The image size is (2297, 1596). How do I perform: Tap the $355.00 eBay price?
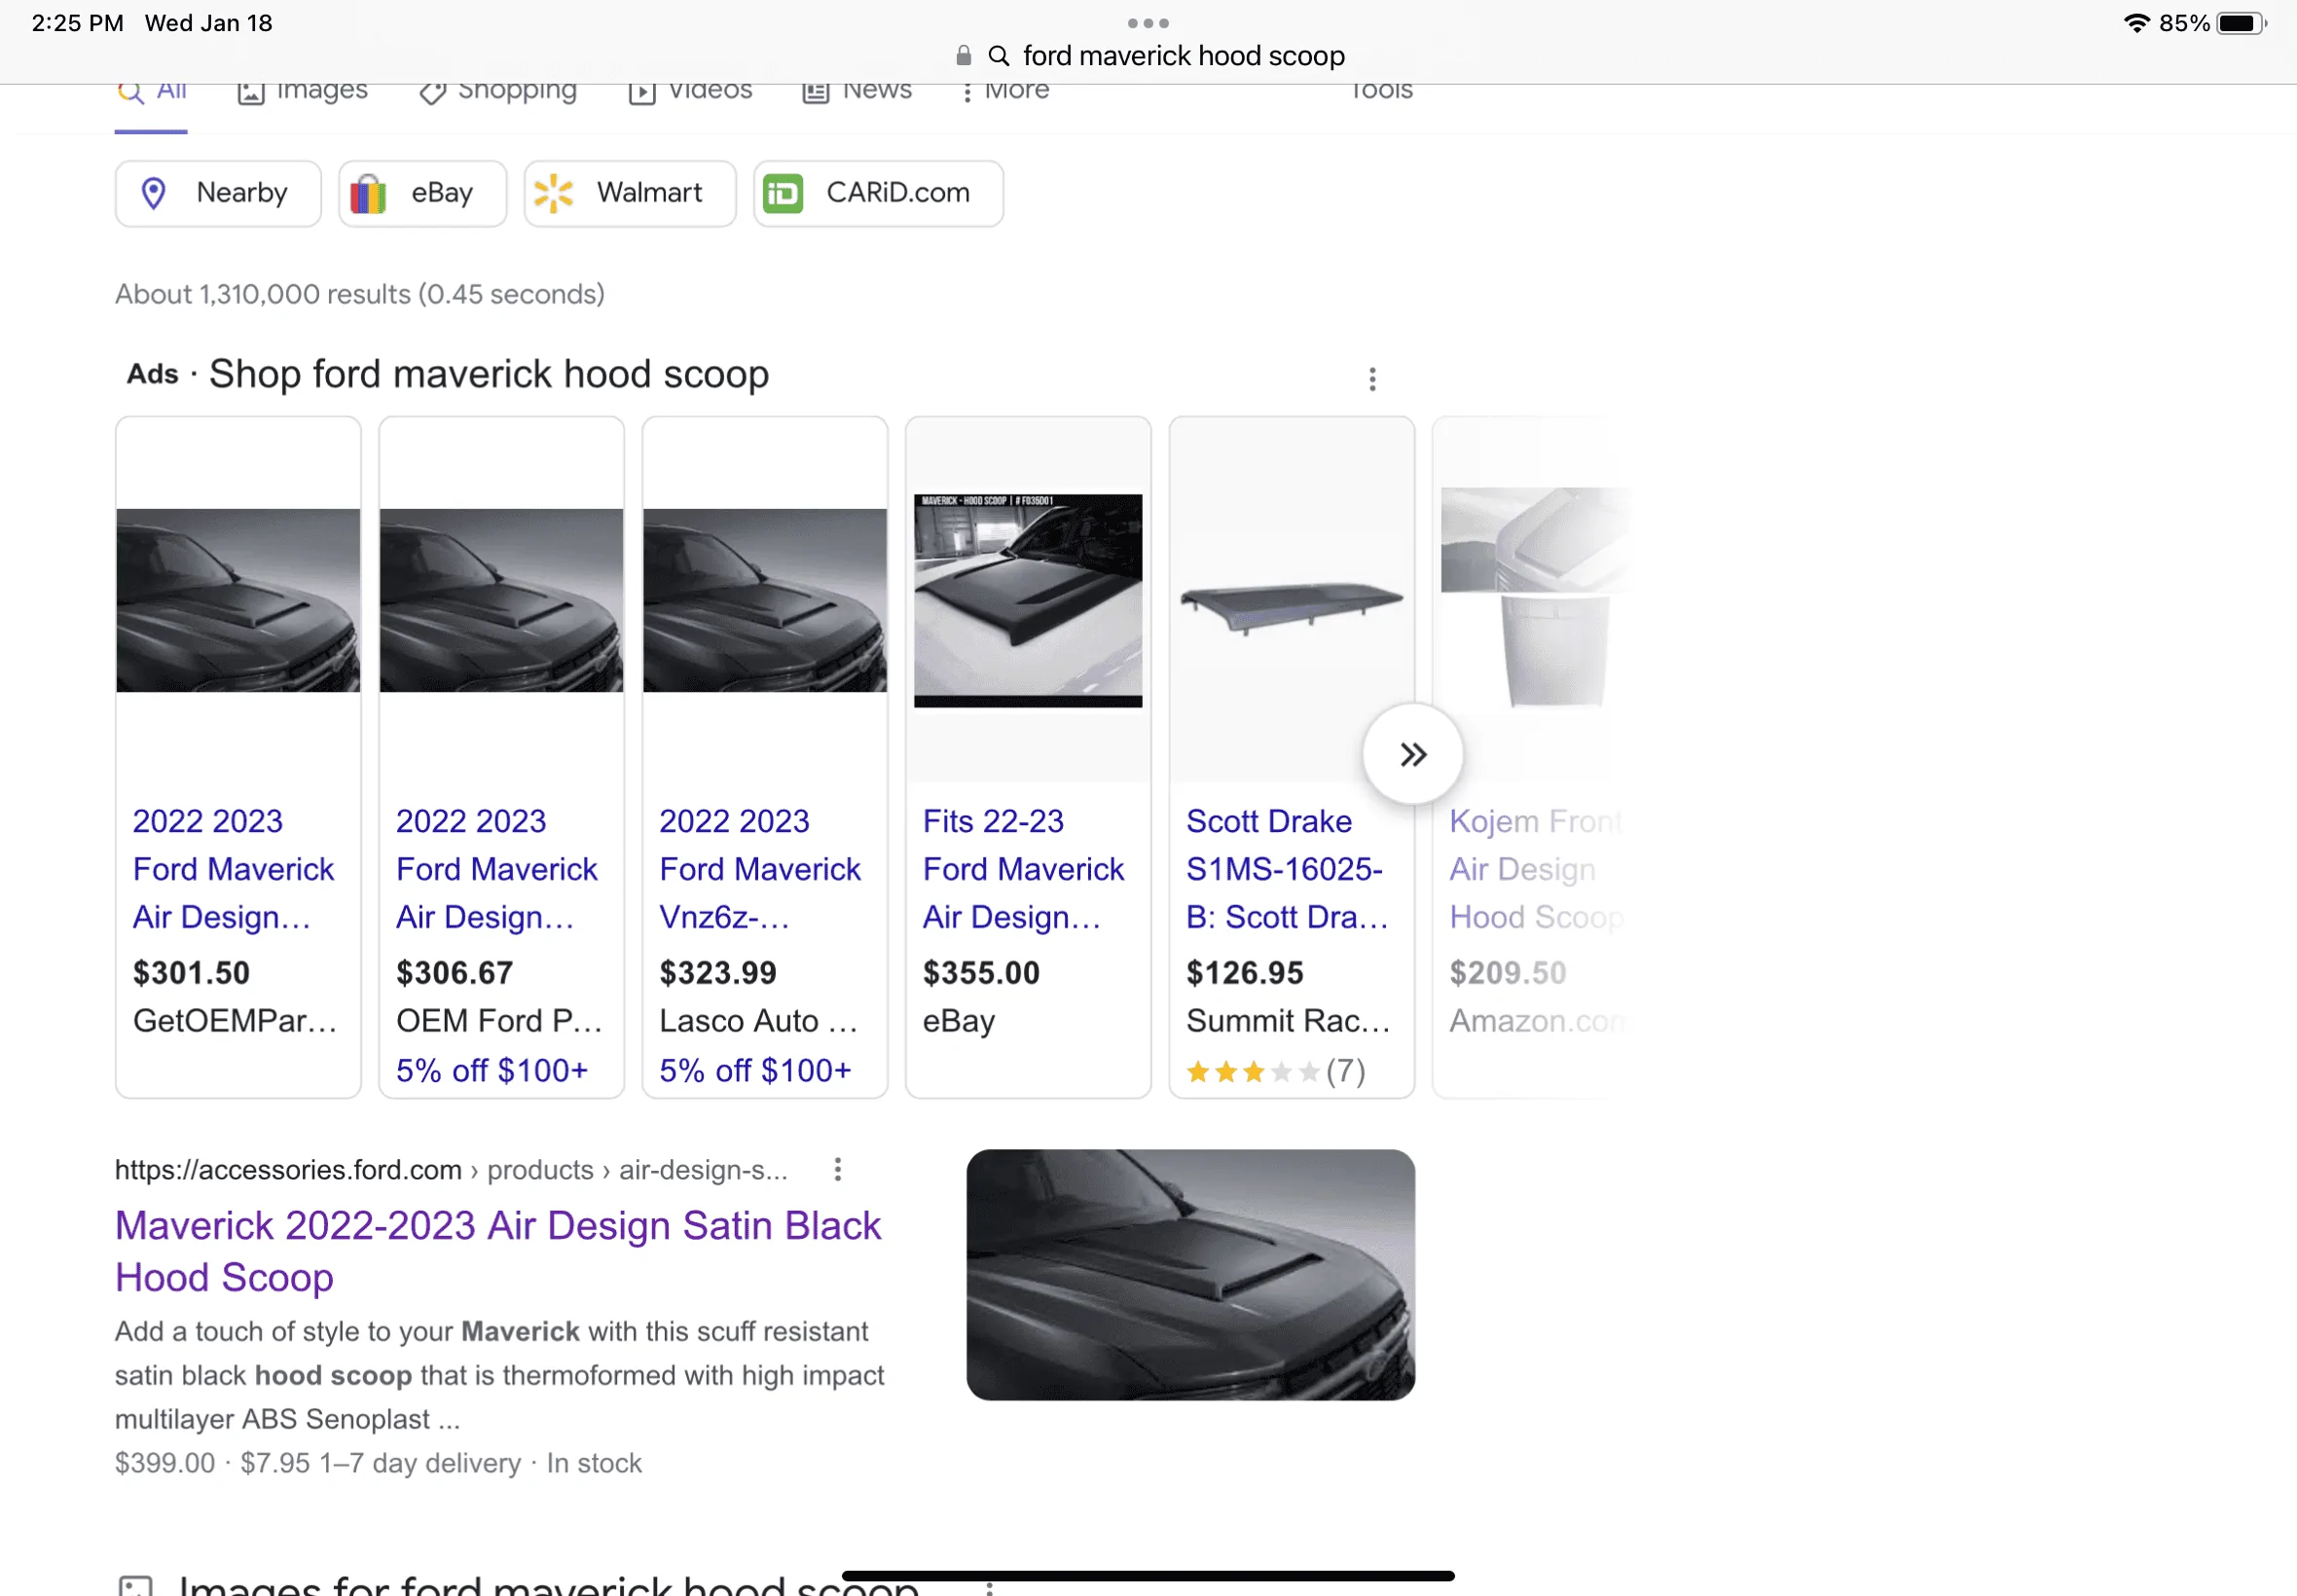[981, 973]
